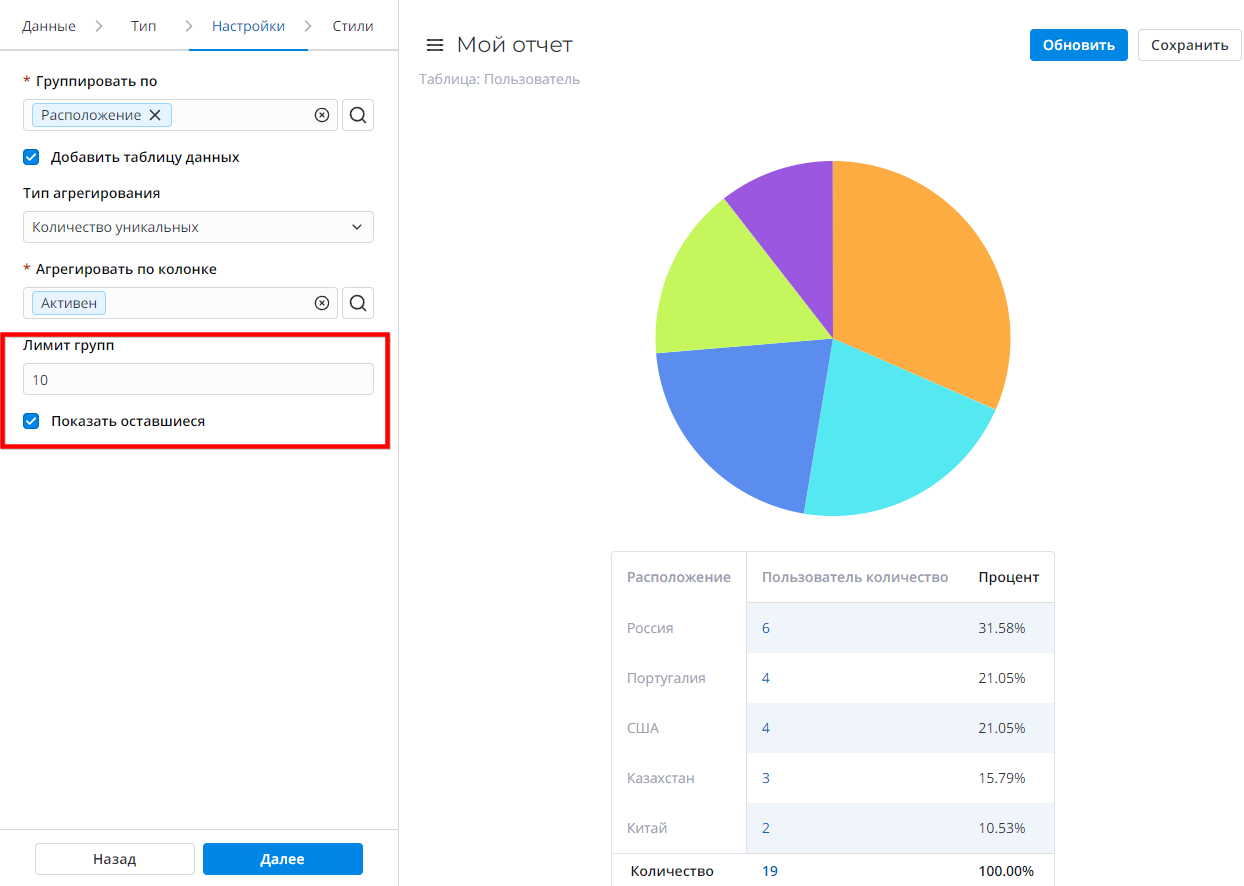Screen dimensions: 1244x886
Task: Click the Сохранить button
Action: click(x=1189, y=45)
